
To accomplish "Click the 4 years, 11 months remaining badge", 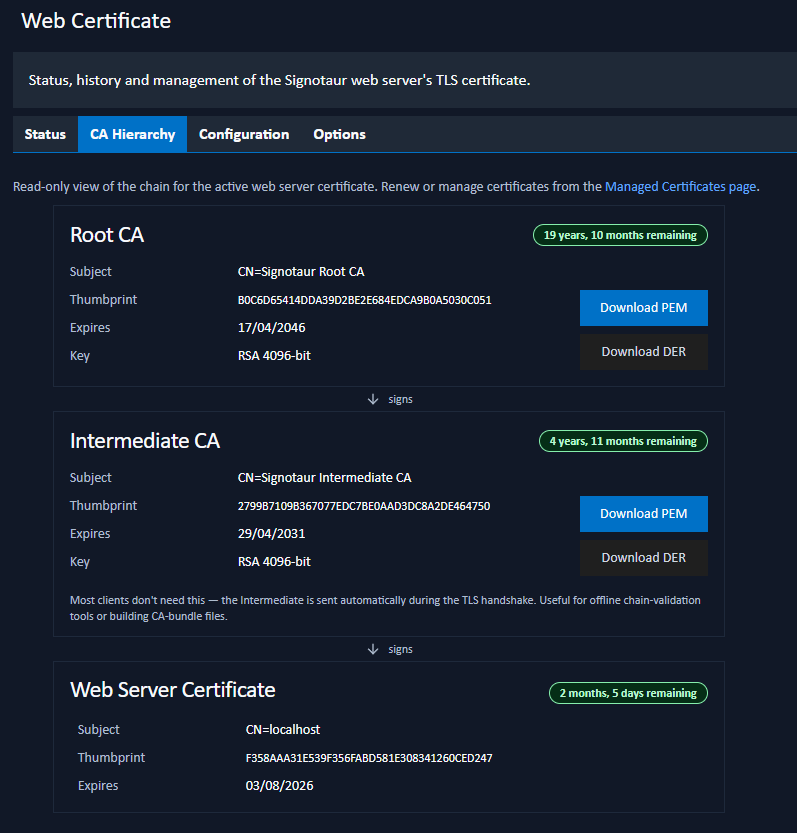I will point(623,441).
